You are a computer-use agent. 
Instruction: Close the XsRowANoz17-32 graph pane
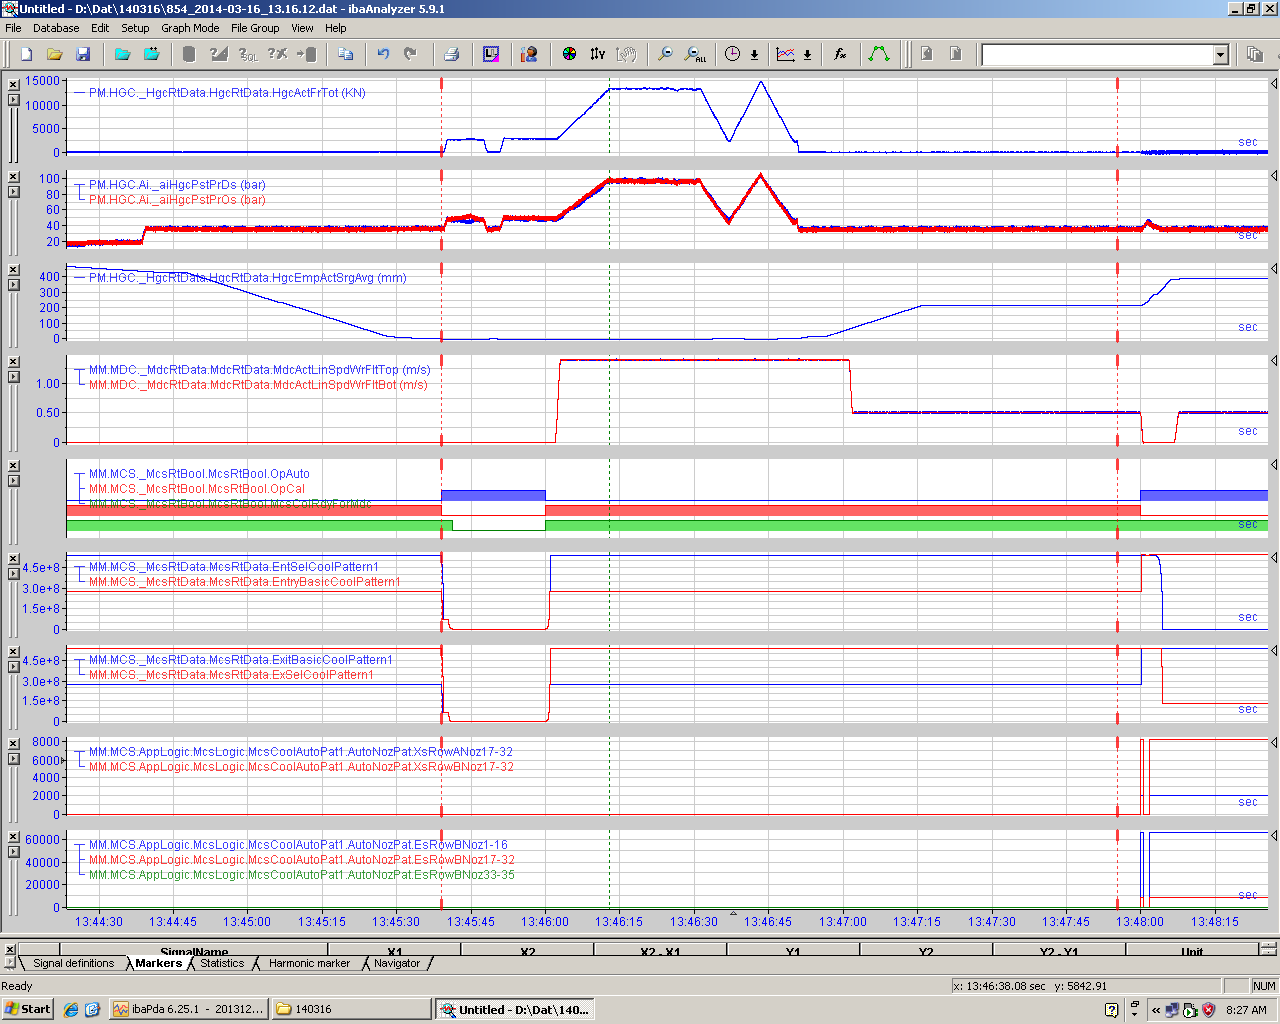(13, 744)
